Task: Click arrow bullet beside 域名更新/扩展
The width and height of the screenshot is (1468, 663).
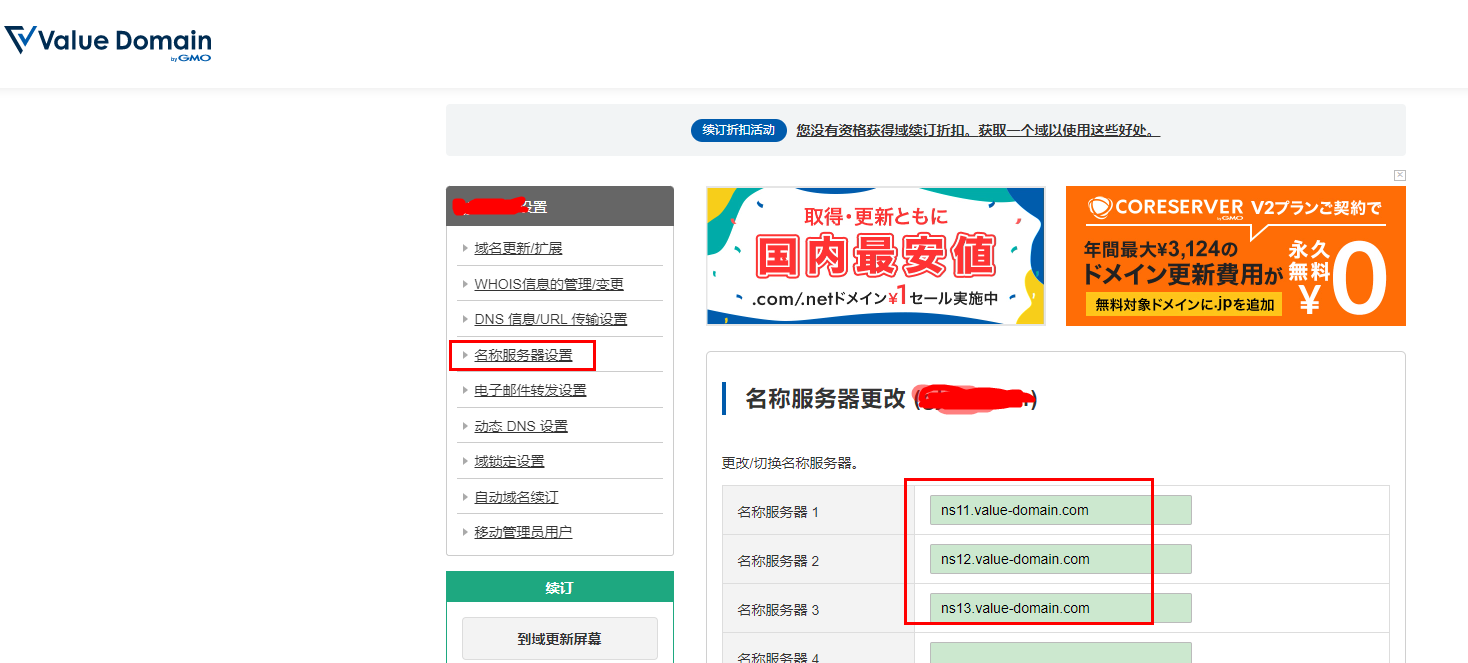Action: click(465, 248)
